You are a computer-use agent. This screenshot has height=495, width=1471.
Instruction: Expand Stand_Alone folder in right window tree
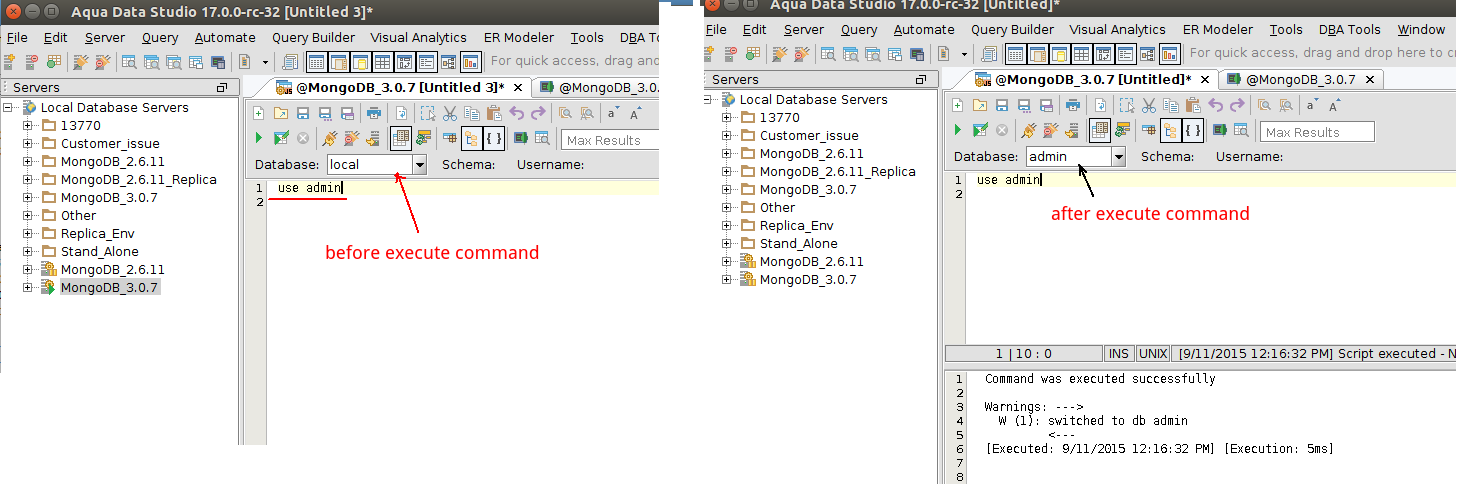(727, 244)
